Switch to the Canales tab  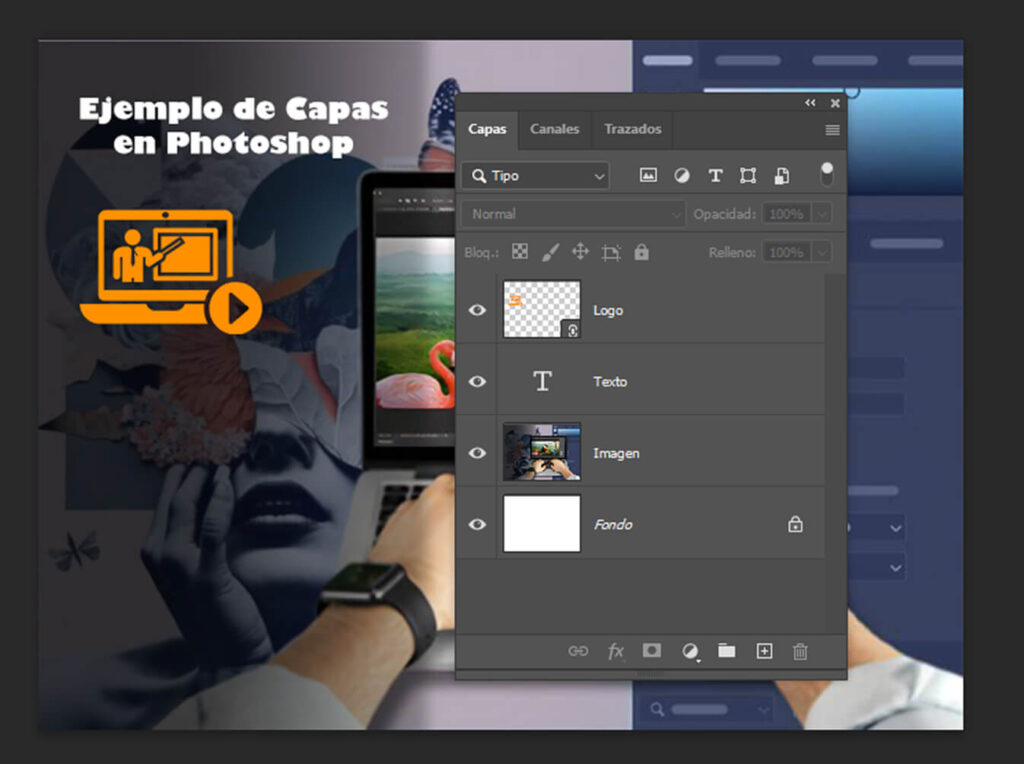(554, 129)
